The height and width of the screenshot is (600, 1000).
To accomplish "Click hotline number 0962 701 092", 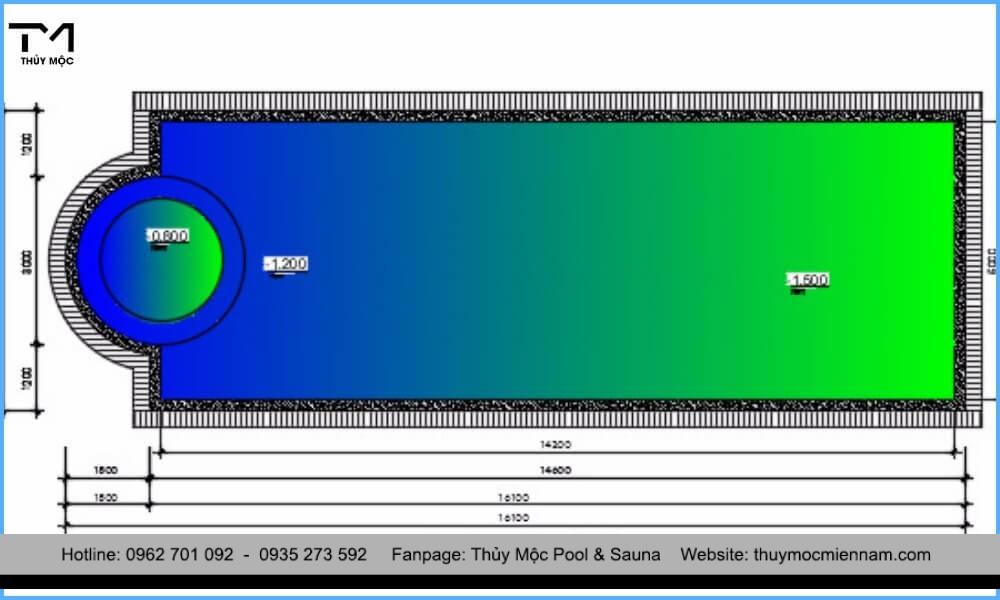I will point(180,555).
